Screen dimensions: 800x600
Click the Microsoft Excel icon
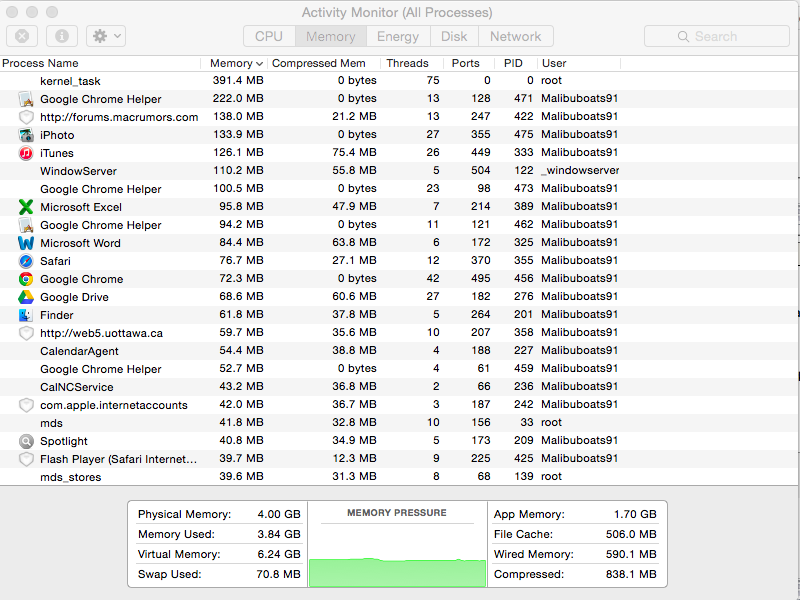pos(26,207)
